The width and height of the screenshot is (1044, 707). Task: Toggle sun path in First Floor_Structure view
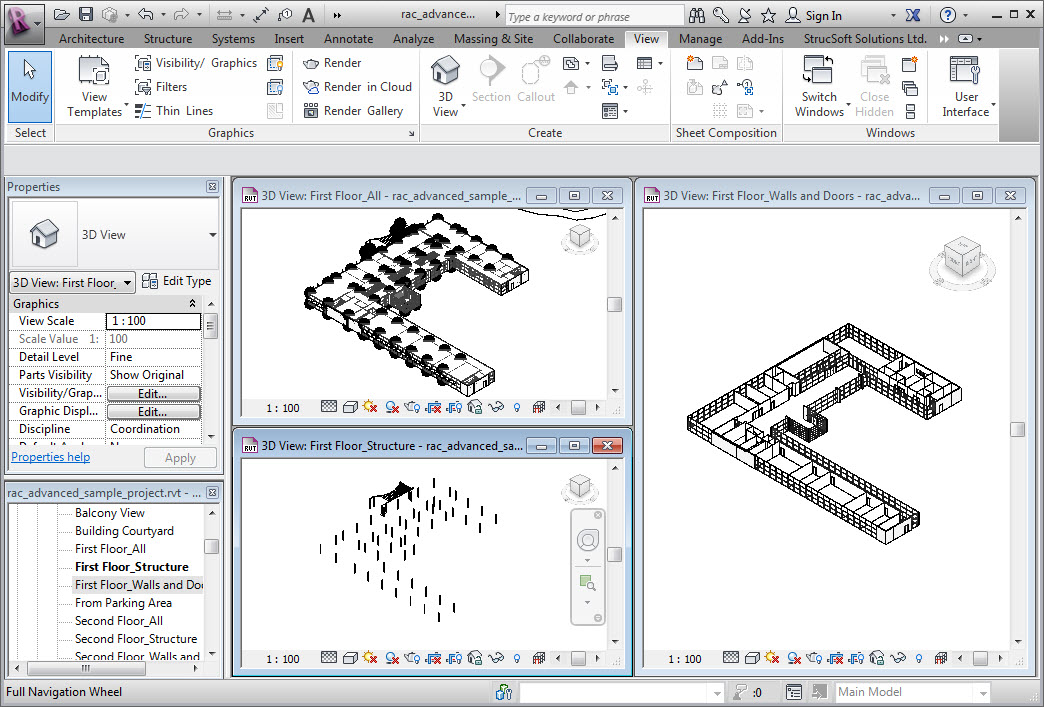(x=370, y=659)
